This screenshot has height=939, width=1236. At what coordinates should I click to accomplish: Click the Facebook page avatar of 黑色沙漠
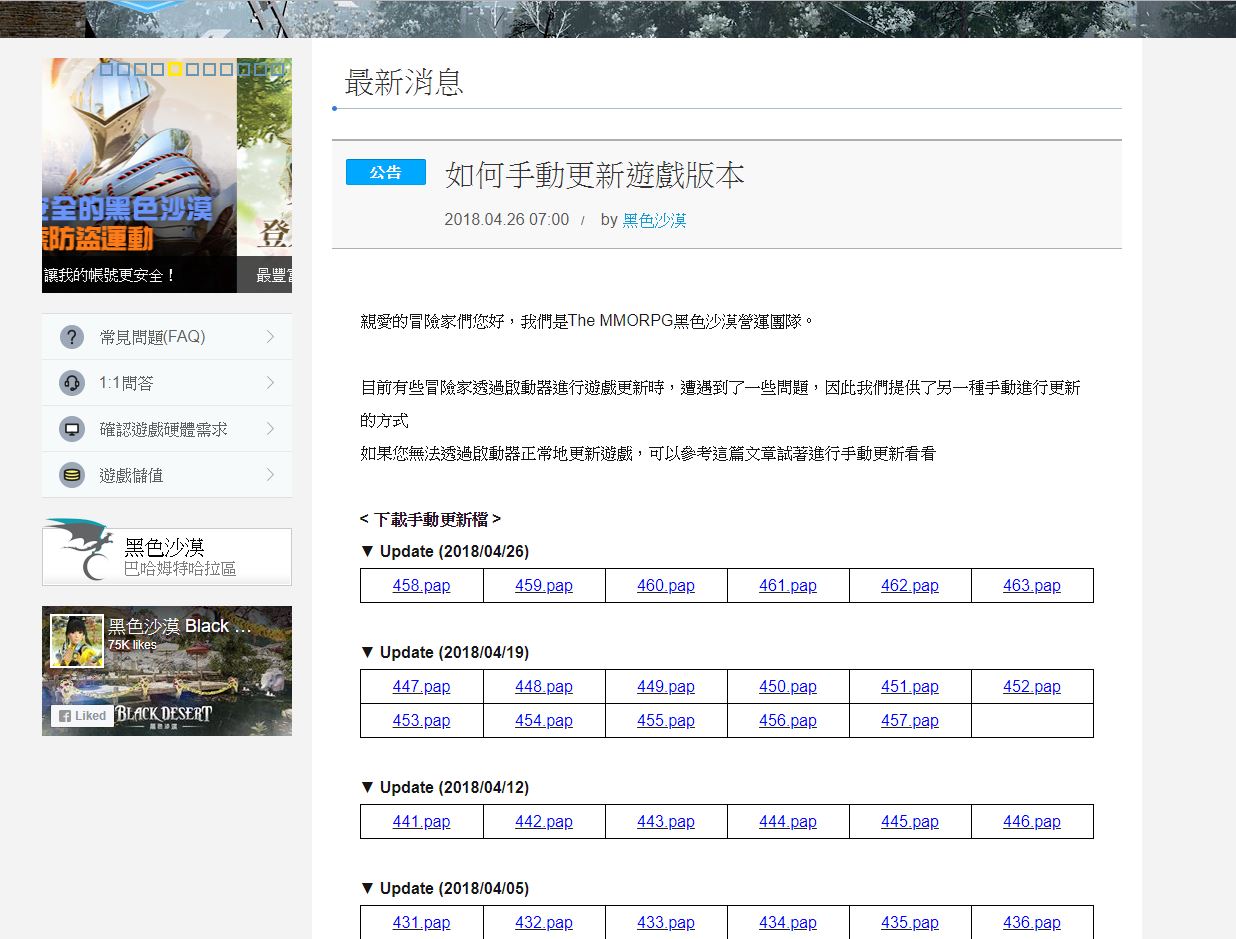pos(77,641)
